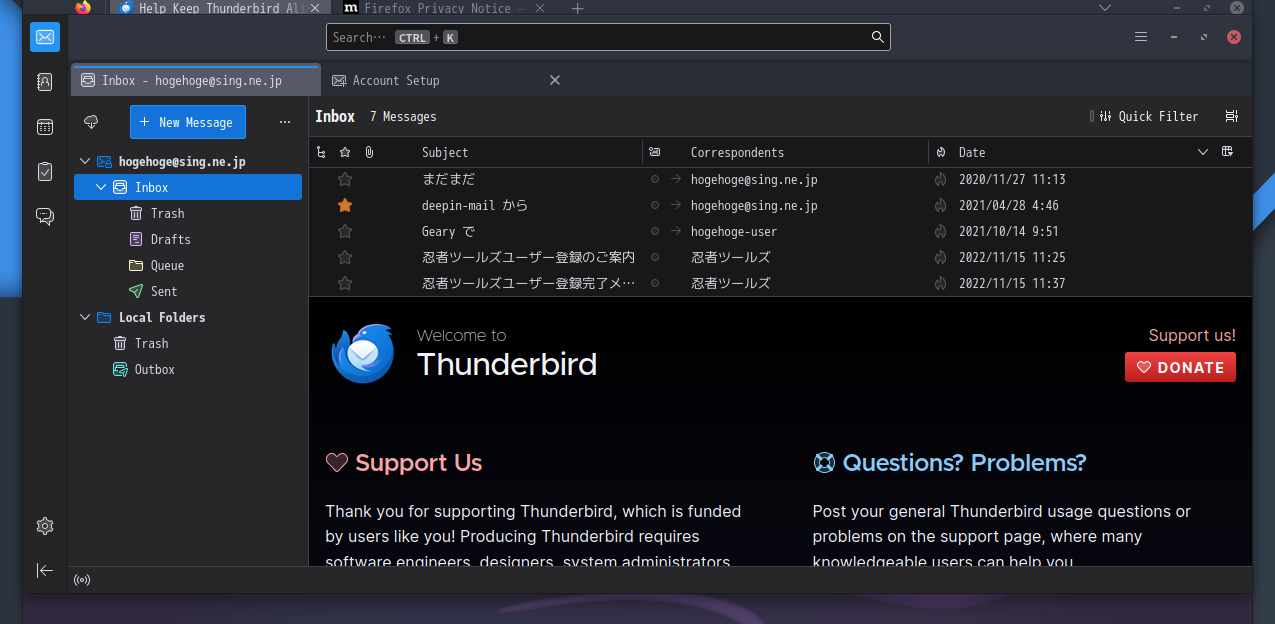The image size is (1275, 624).
Task: Star the Geary で message
Action: tap(345, 231)
